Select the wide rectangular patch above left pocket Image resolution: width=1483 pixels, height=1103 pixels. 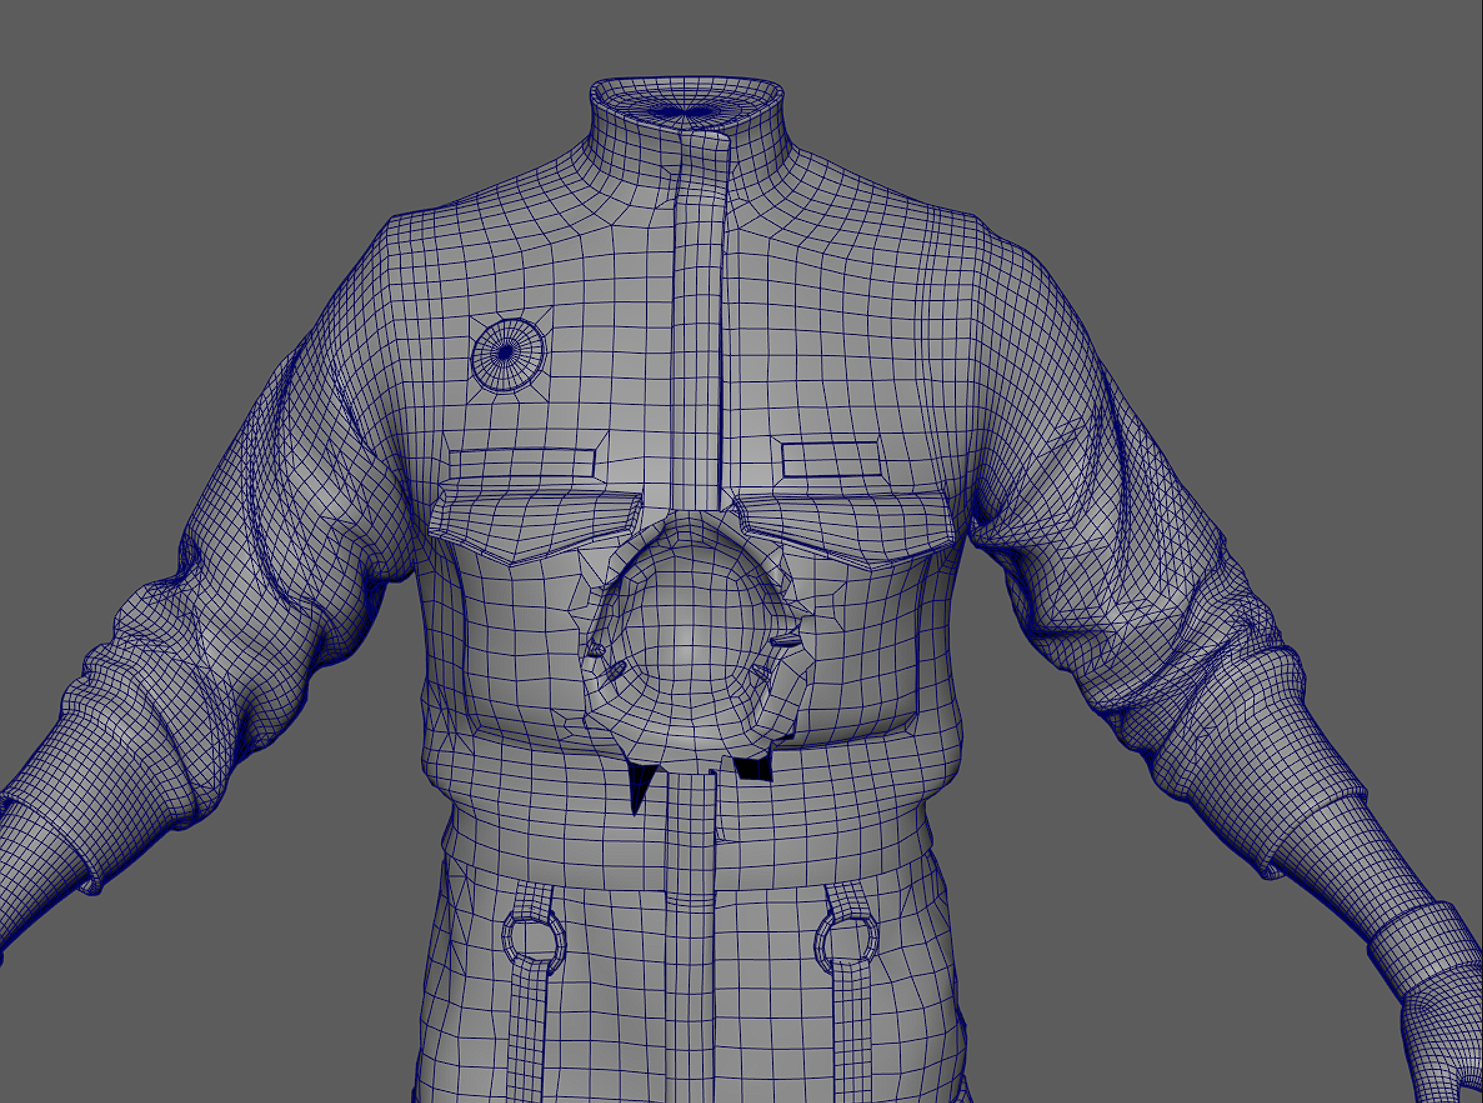[x=522, y=464]
